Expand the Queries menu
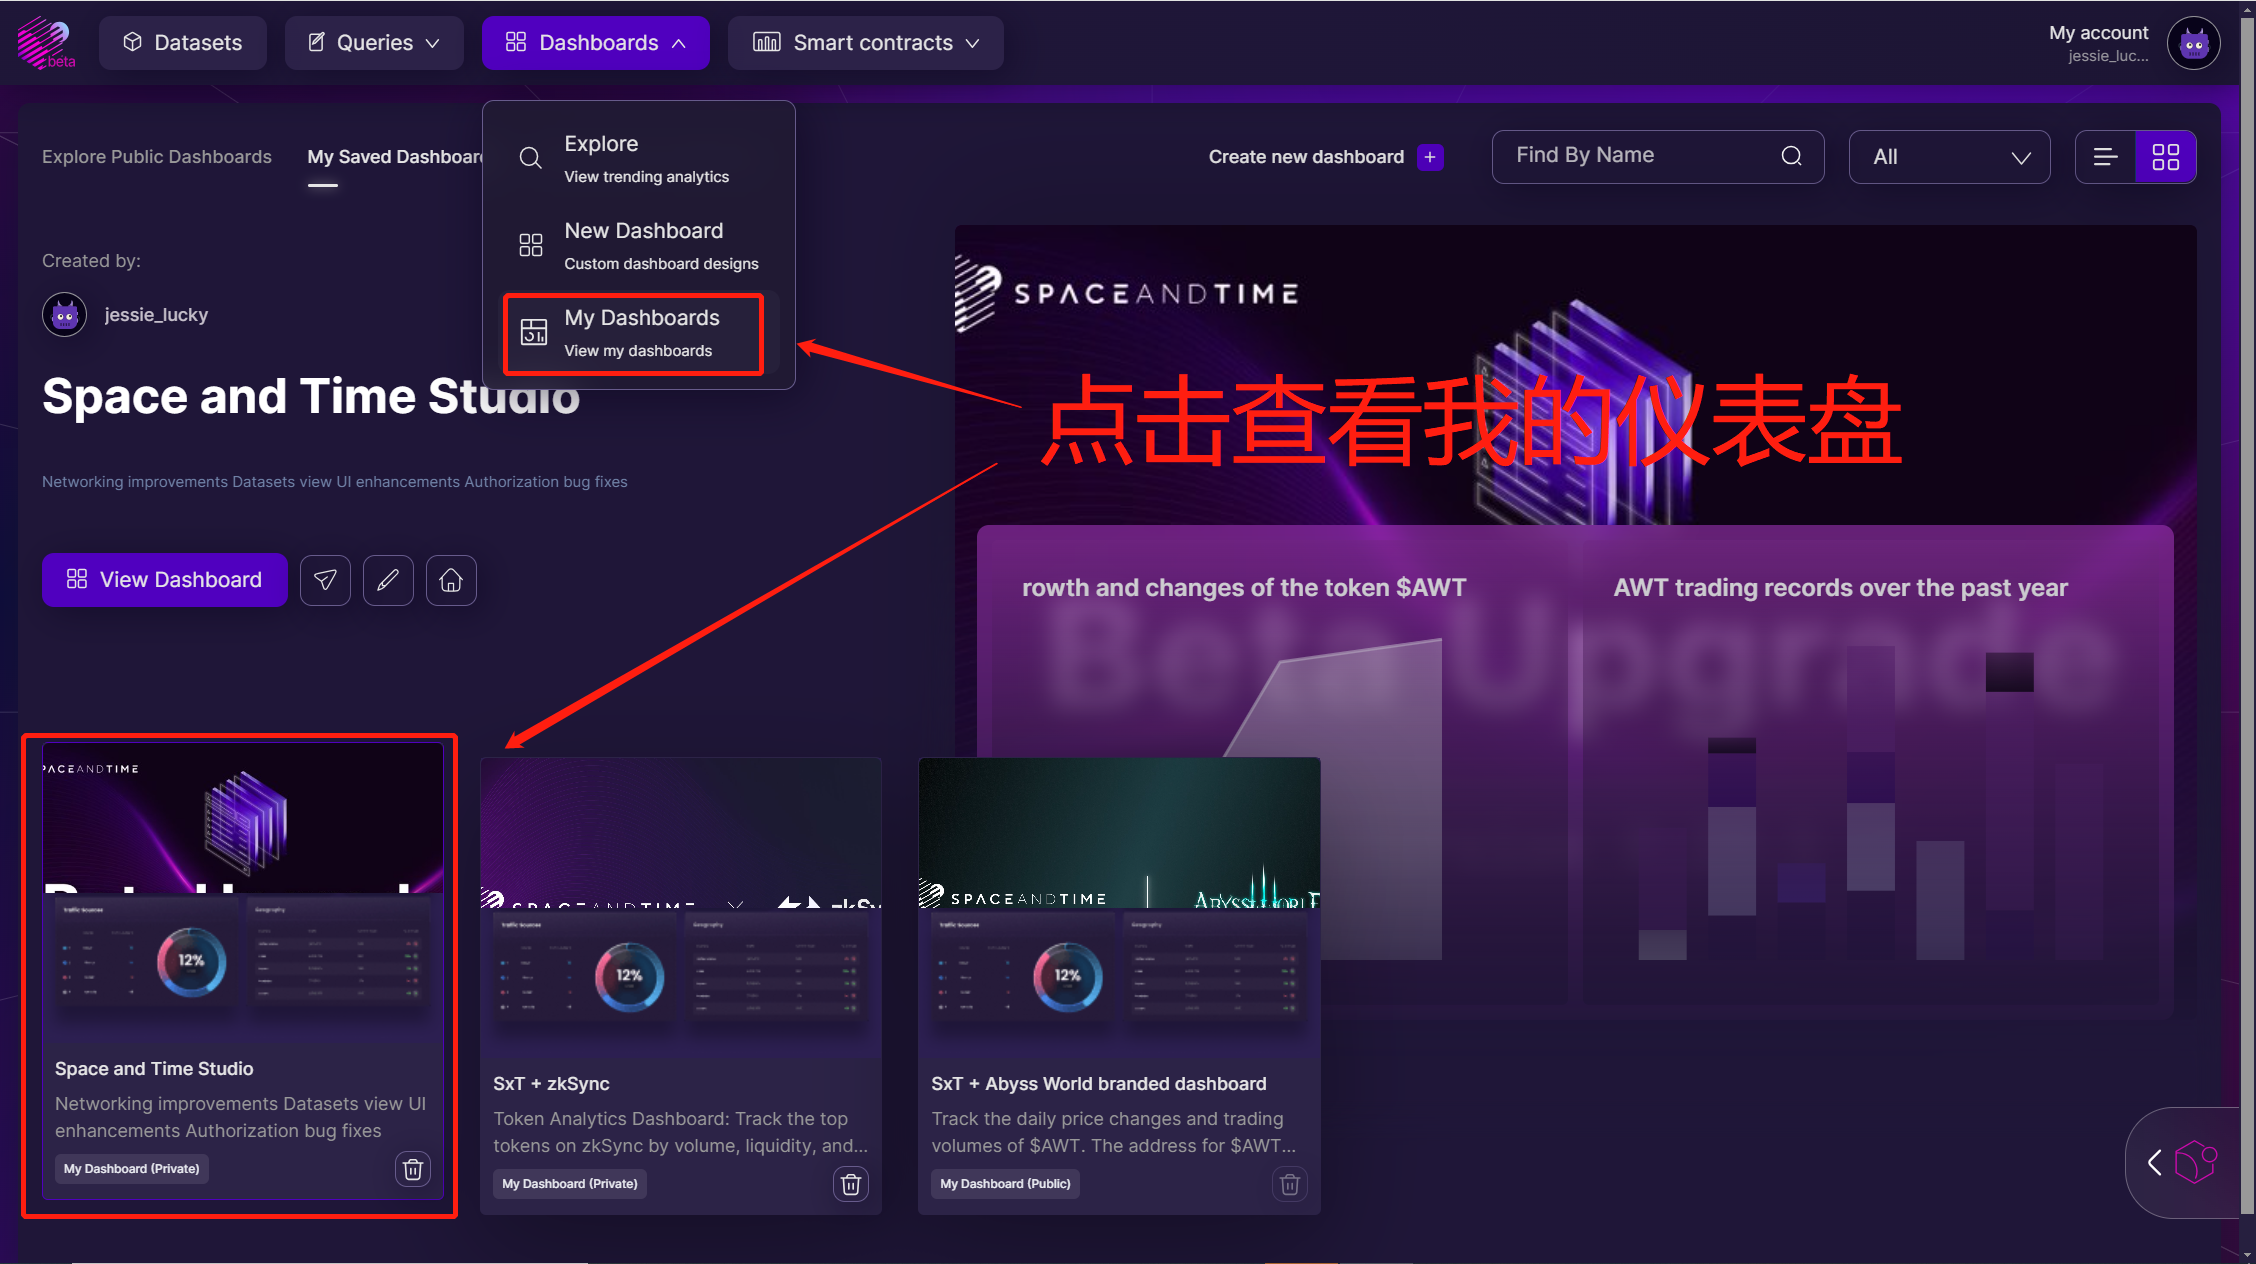The width and height of the screenshot is (2256, 1264). click(x=374, y=43)
